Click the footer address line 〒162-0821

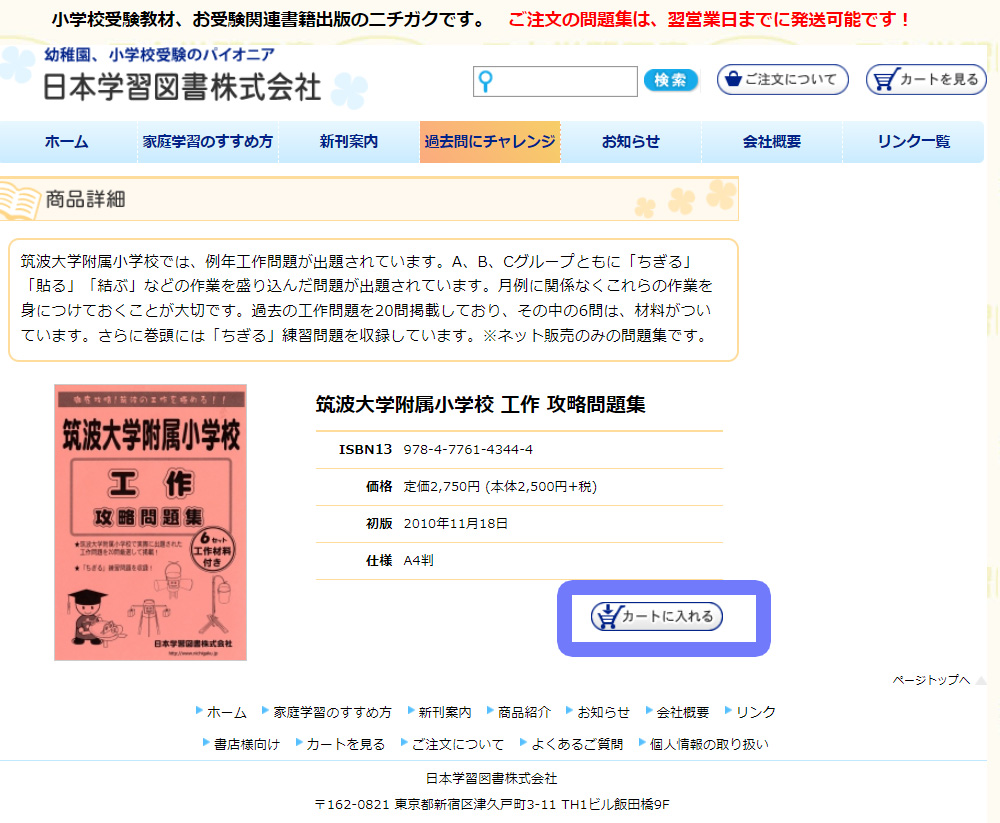pyautogui.click(x=492, y=804)
